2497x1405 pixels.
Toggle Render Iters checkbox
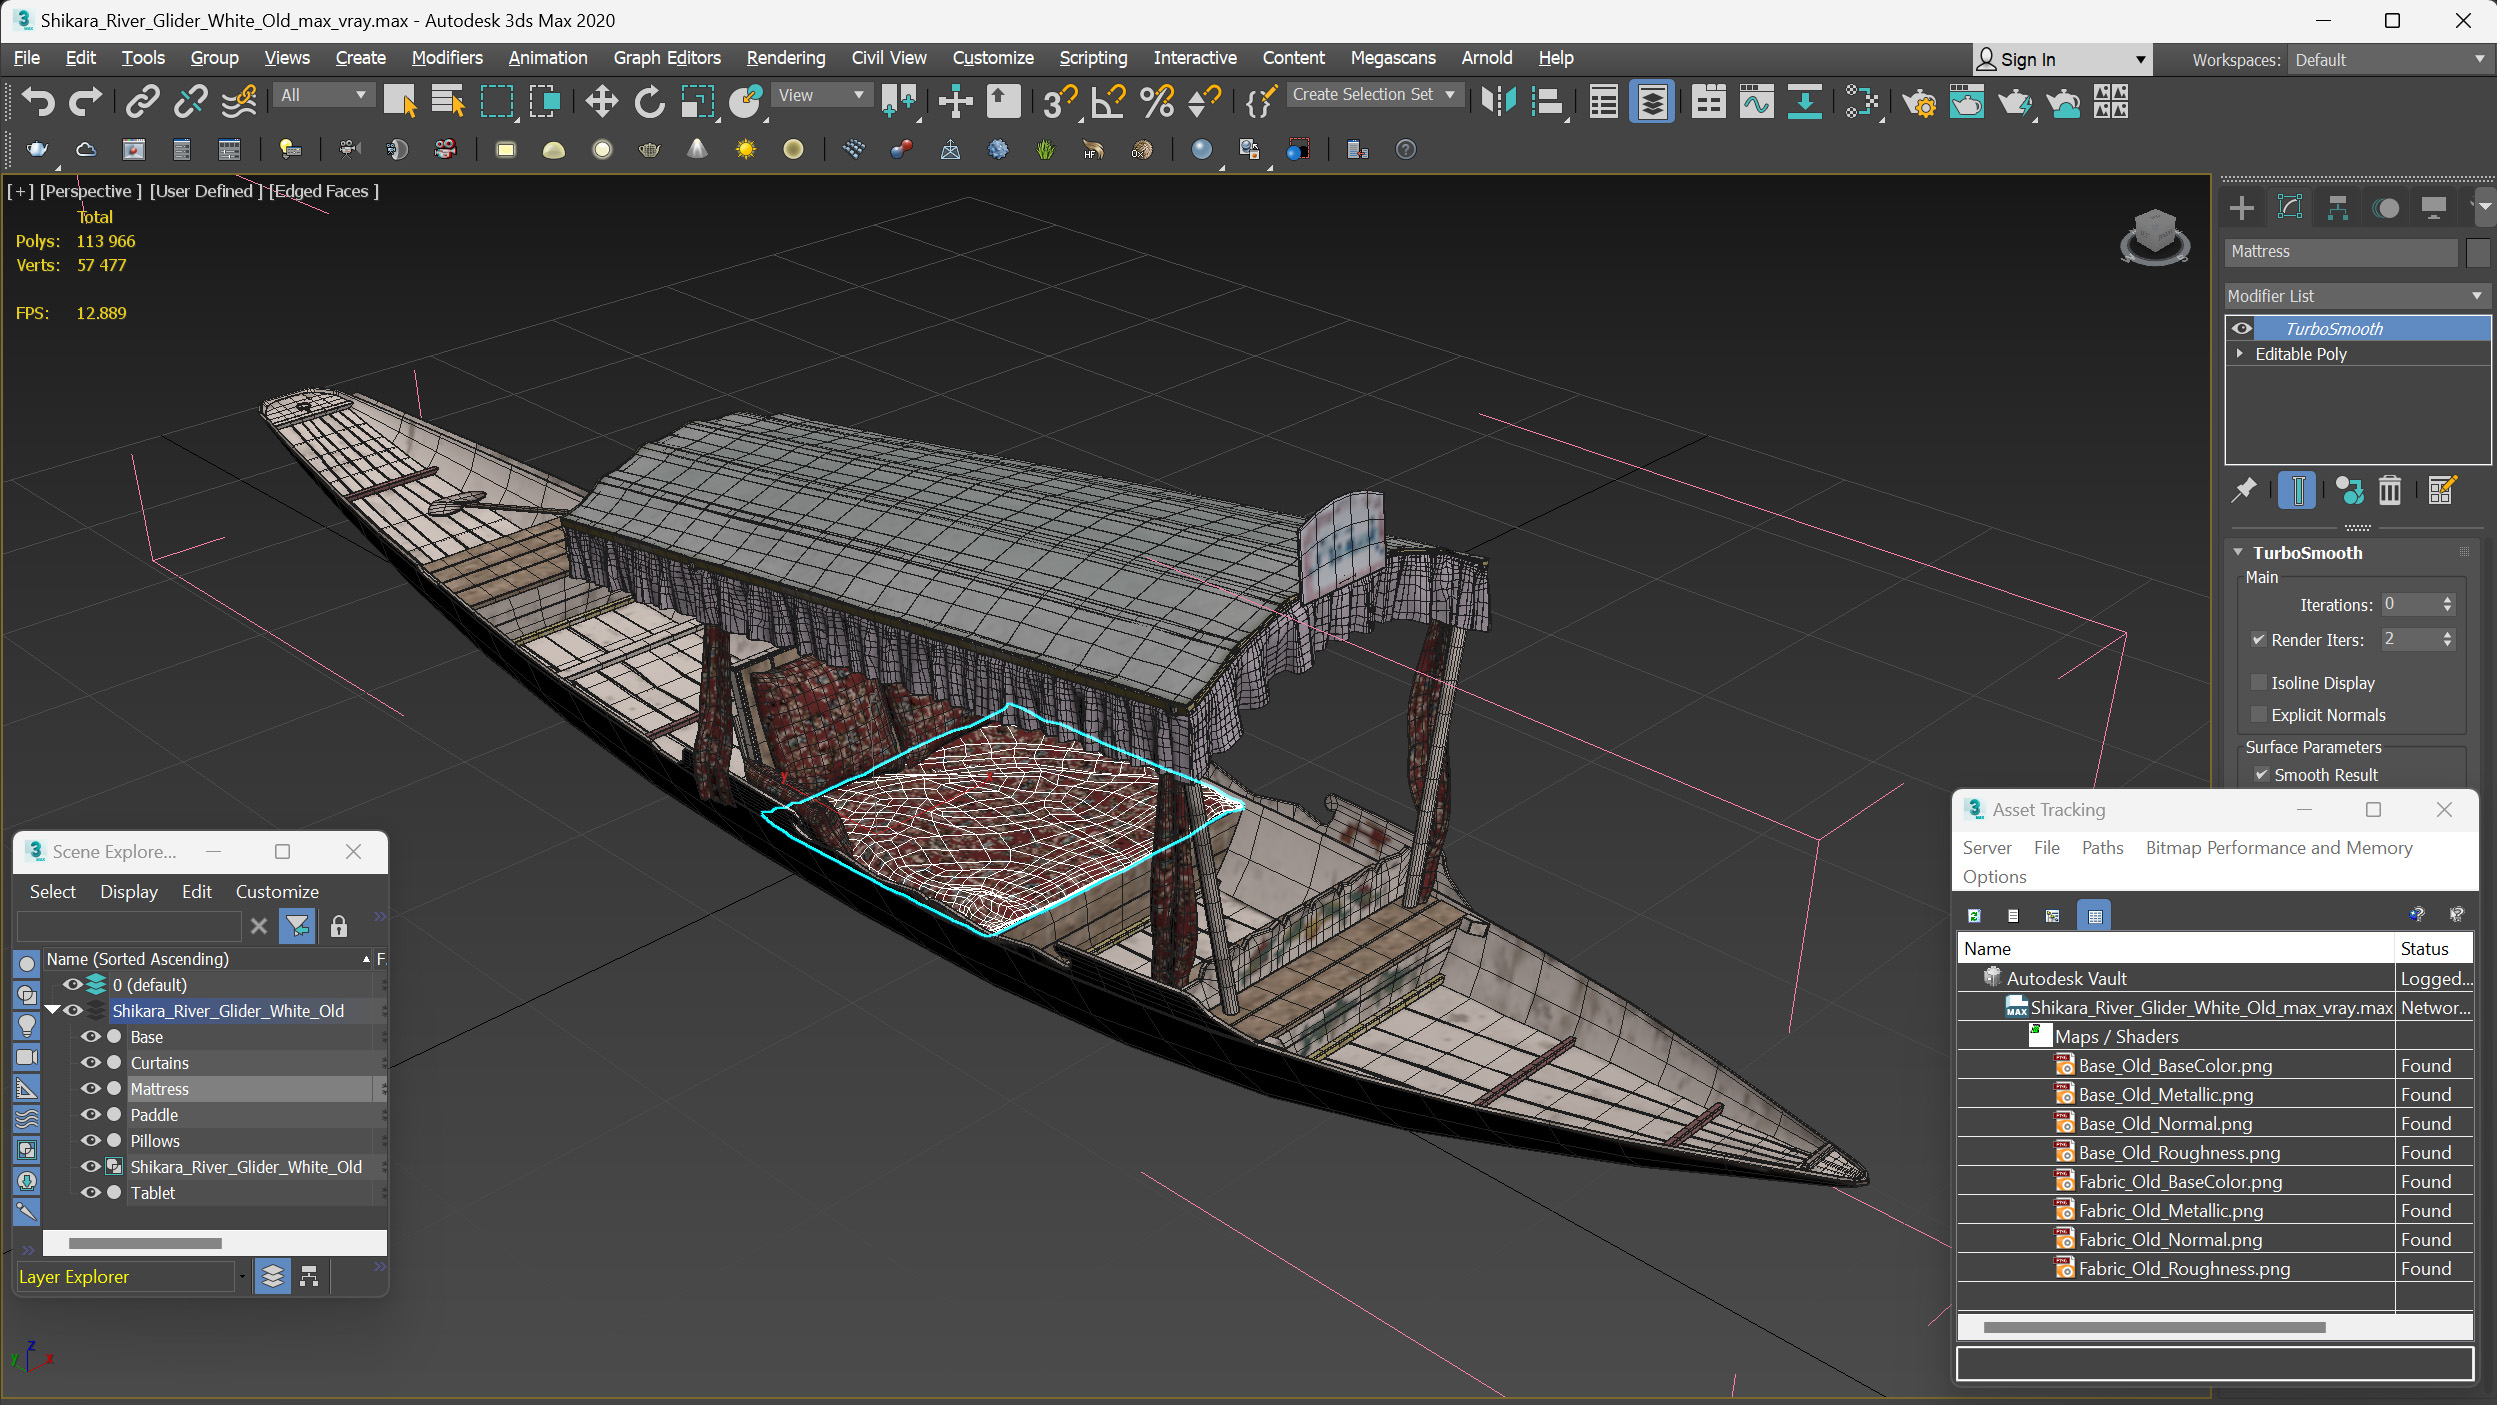point(2258,640)
